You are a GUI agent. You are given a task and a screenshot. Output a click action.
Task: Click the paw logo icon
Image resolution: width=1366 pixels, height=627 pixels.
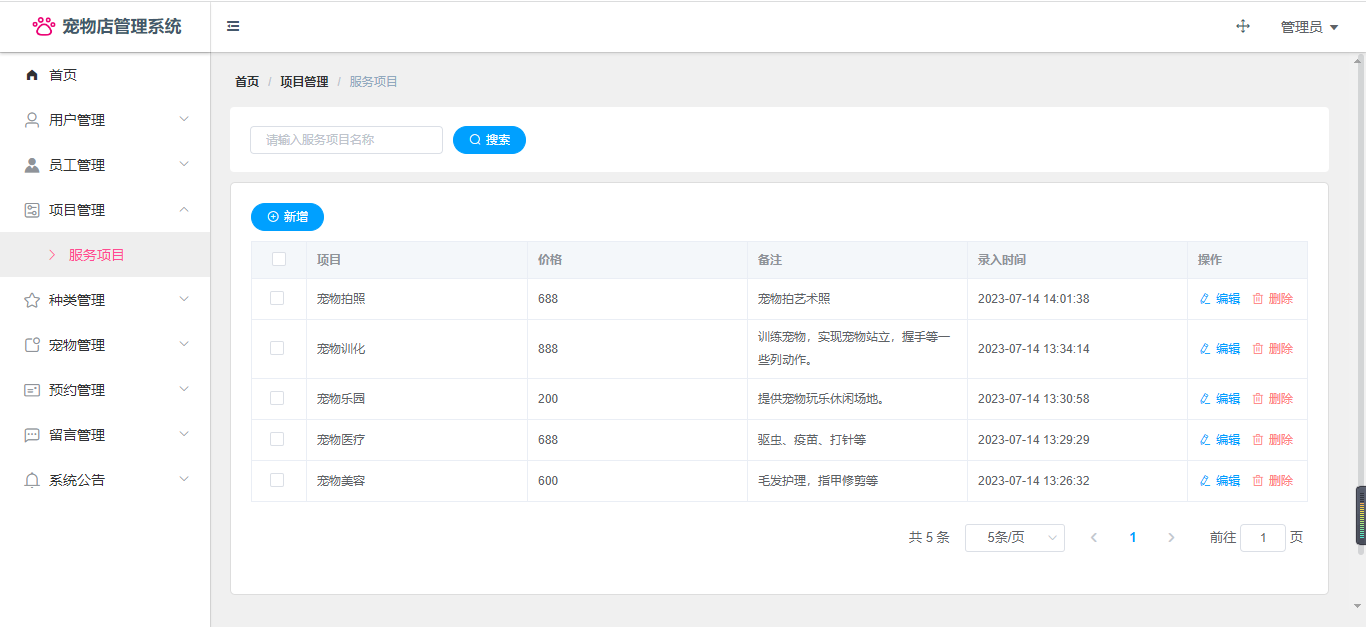[x=44, y=26]
